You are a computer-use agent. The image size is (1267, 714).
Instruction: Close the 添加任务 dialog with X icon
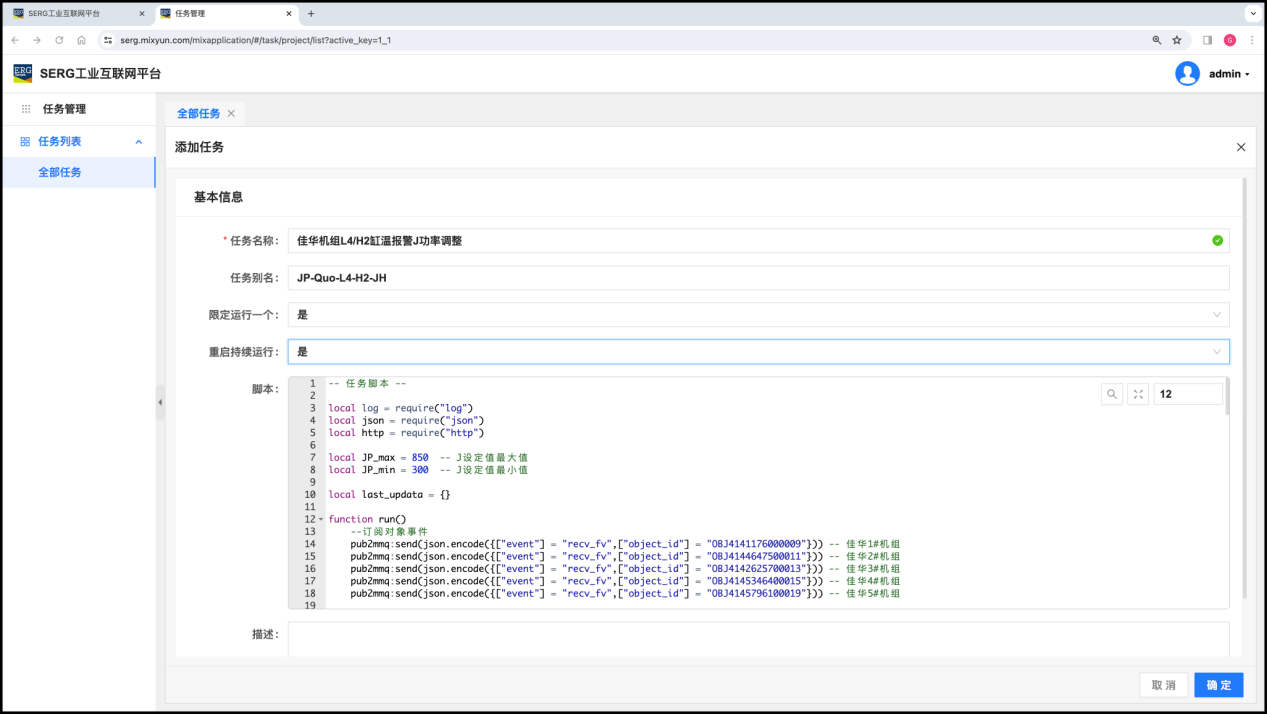pos(1241,147)
